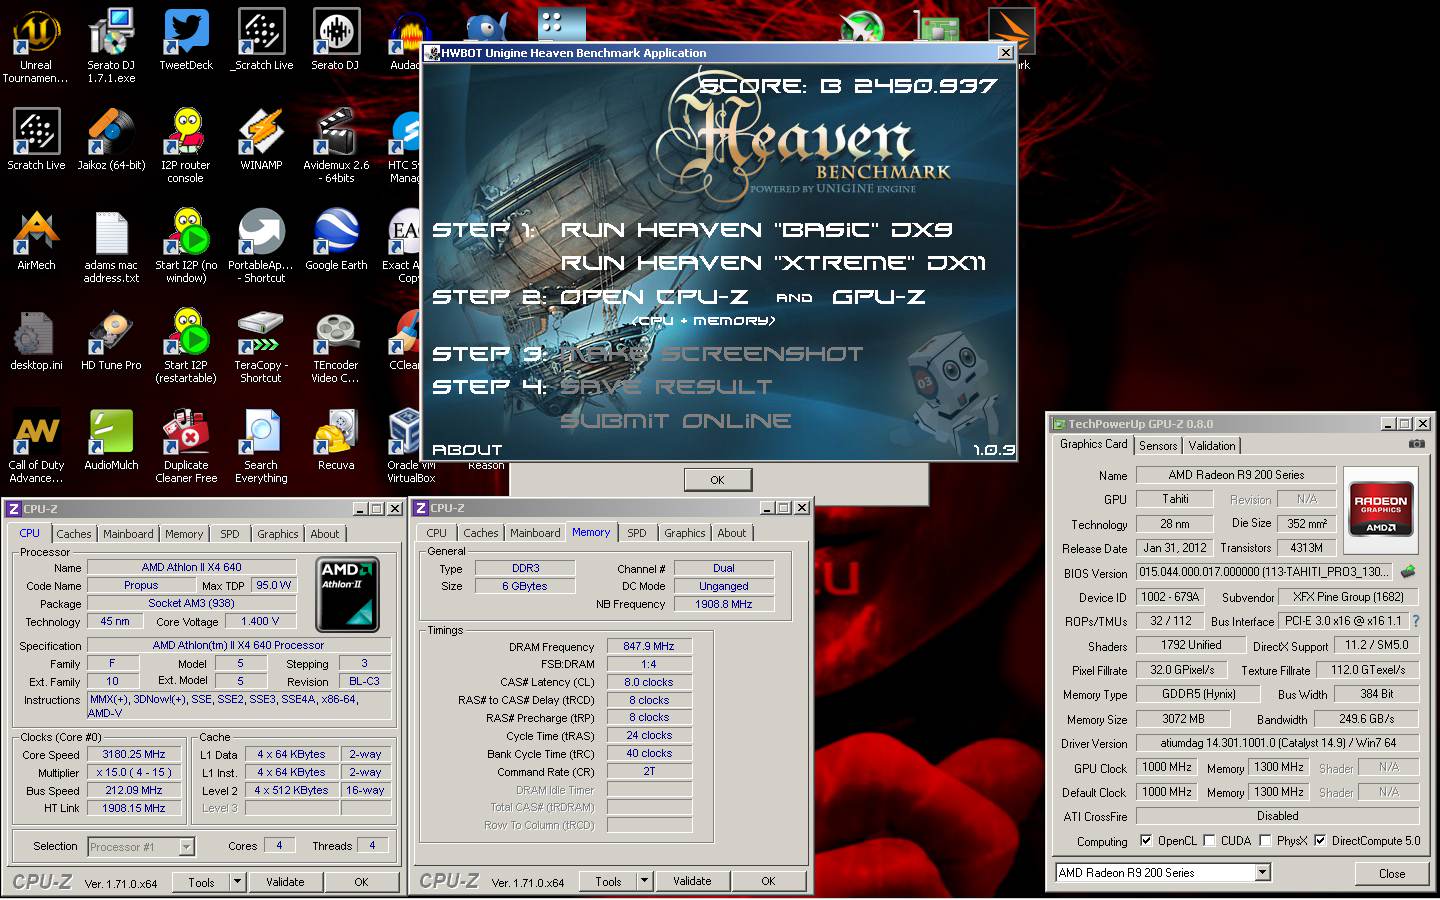Open AudioMulch desktop icon
The width and height of the screenshot is (1440, 900).
(111, 440)
